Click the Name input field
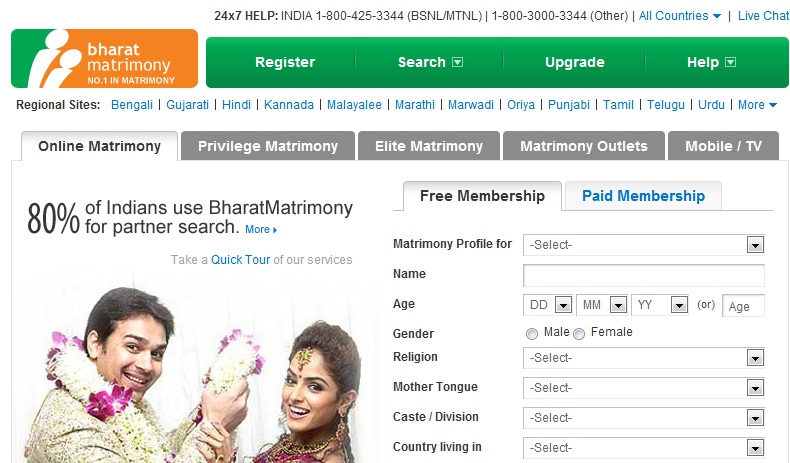The image size is (790, 463). tap(643, 275)
